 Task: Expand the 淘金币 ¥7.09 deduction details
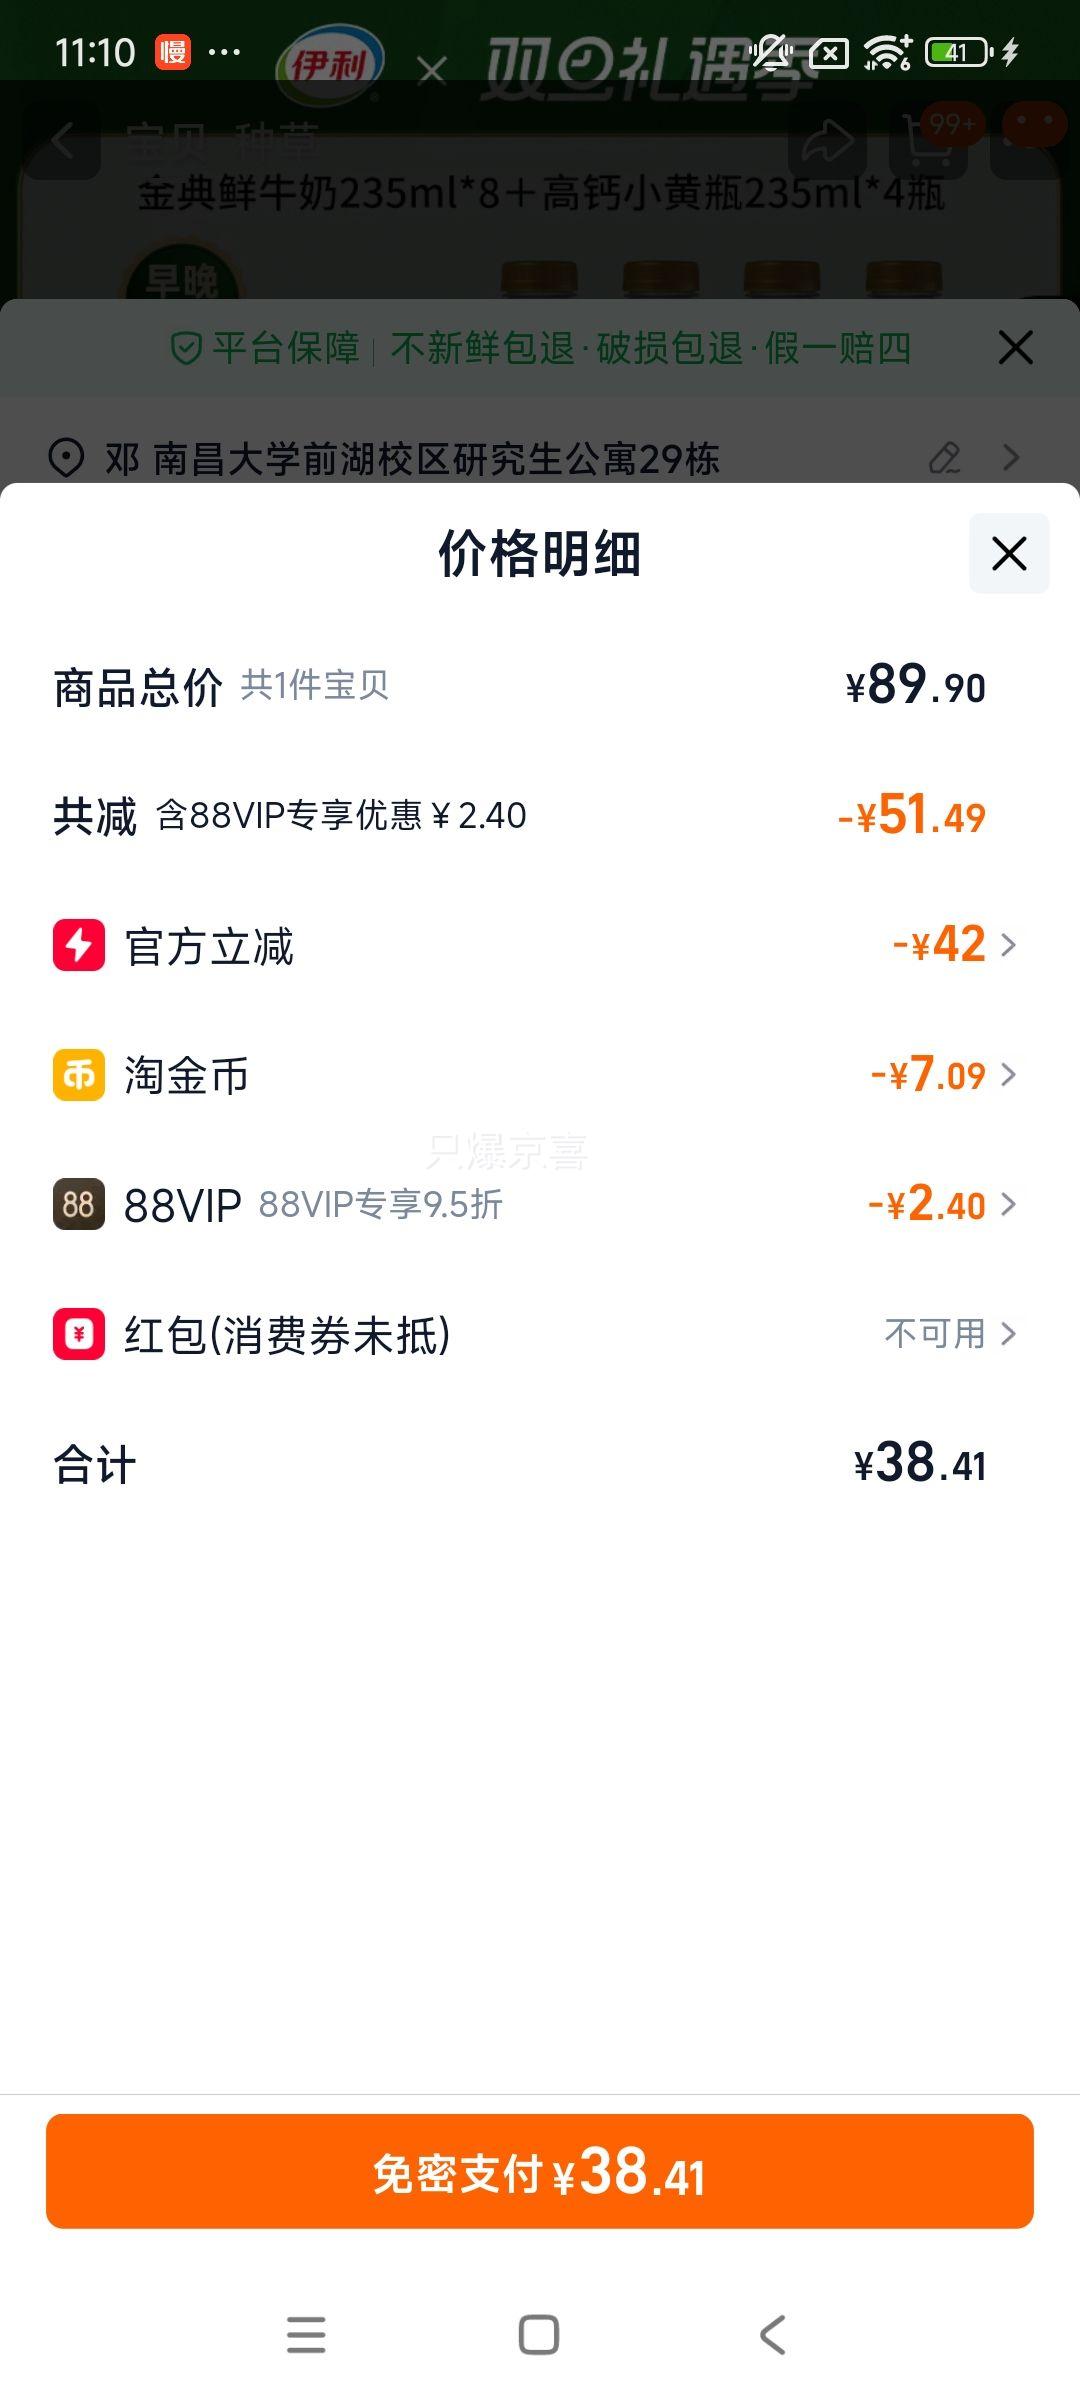coord(943,1075)
